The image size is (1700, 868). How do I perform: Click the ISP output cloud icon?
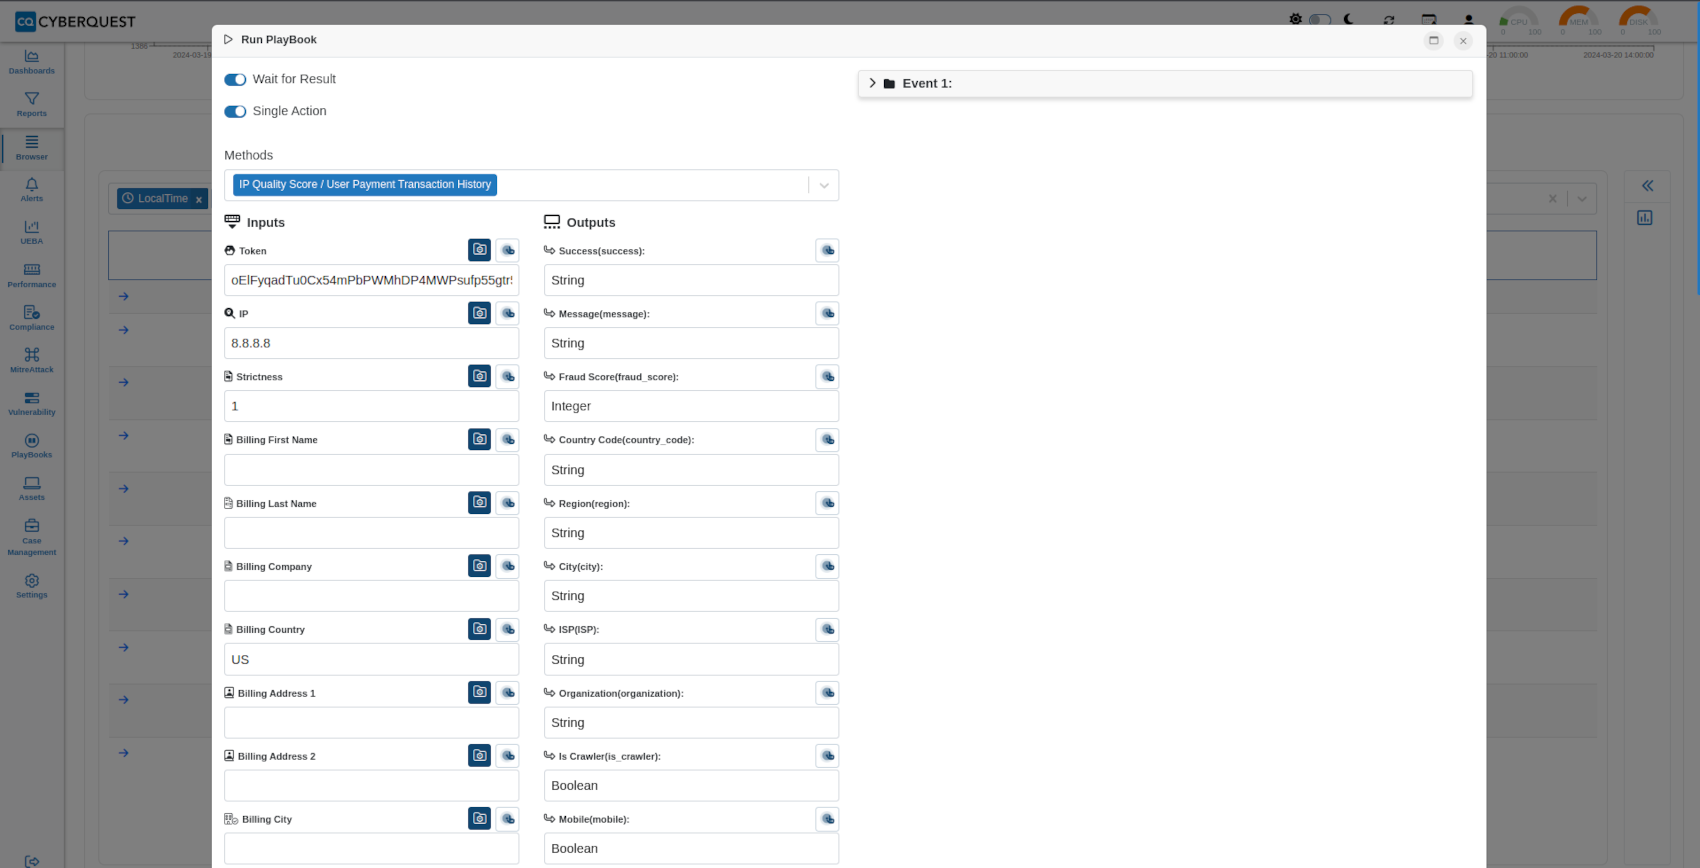[x=827, y=629]
